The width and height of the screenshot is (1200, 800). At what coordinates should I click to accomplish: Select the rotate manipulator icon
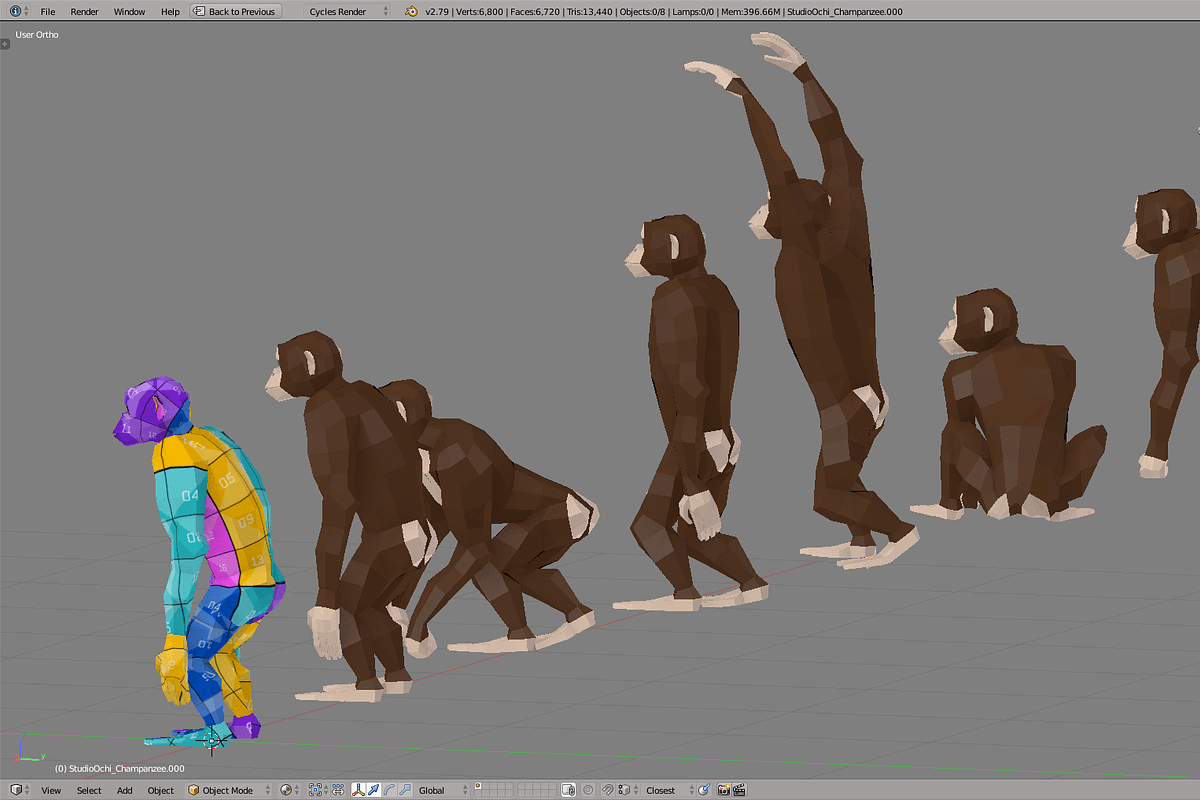click(389, 790)
